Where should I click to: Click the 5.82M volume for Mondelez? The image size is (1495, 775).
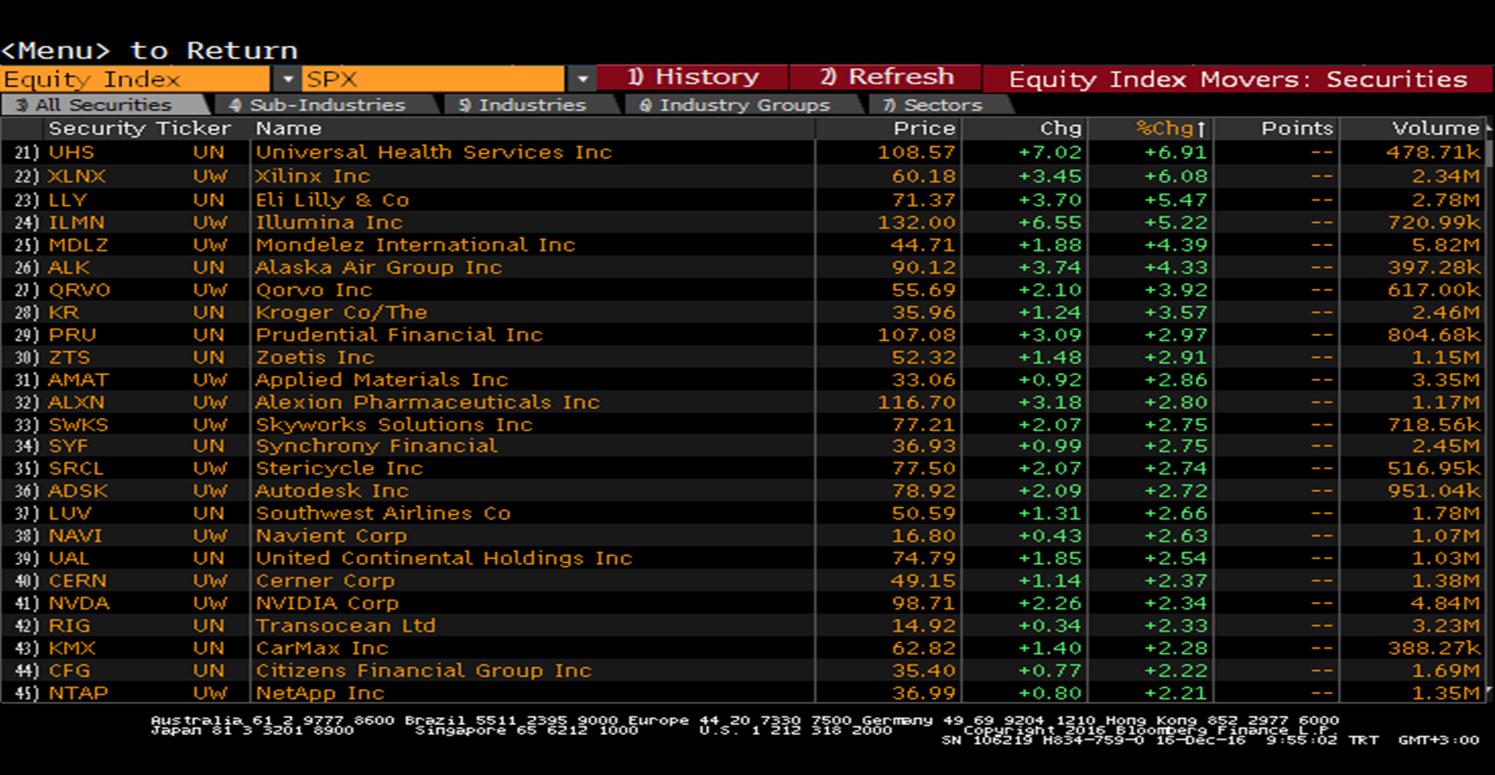[1446, 245]
